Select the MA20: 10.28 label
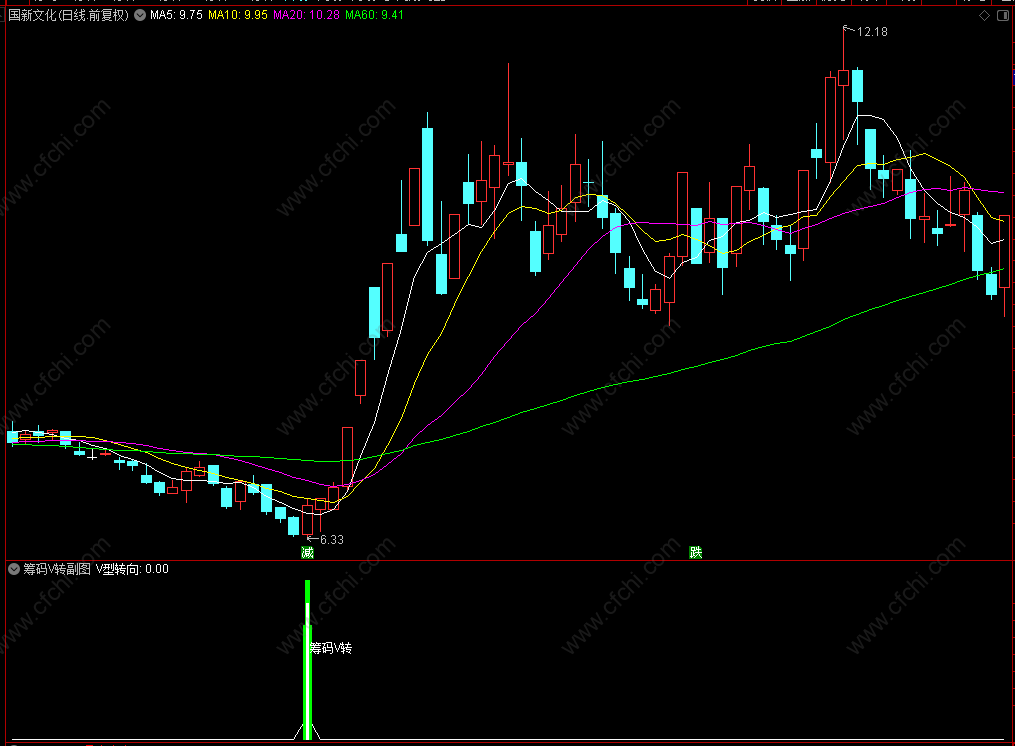This screenshot has width=1015, height=746. [306, 15]
